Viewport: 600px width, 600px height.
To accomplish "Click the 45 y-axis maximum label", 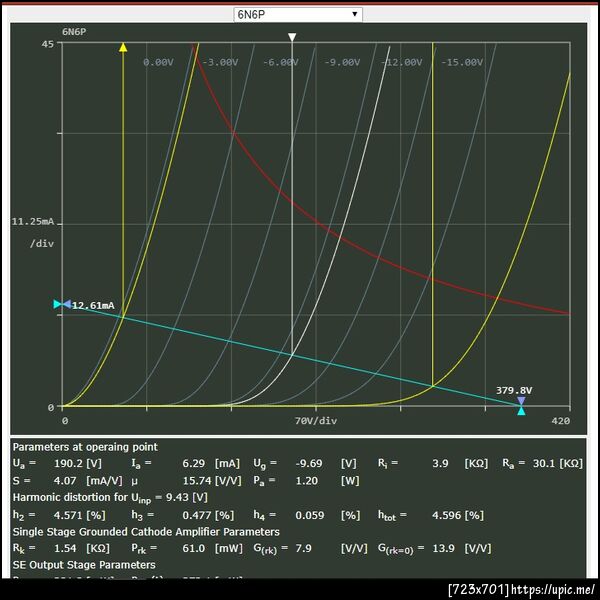I will [48, 44].
